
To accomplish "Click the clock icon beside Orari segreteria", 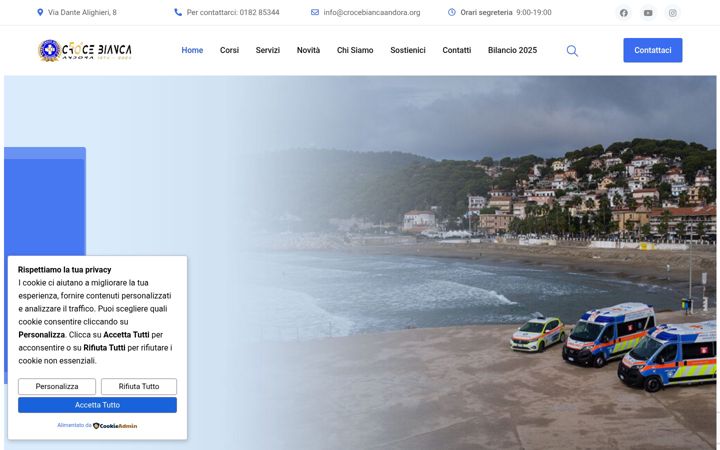I will click(x=452, y=12).
